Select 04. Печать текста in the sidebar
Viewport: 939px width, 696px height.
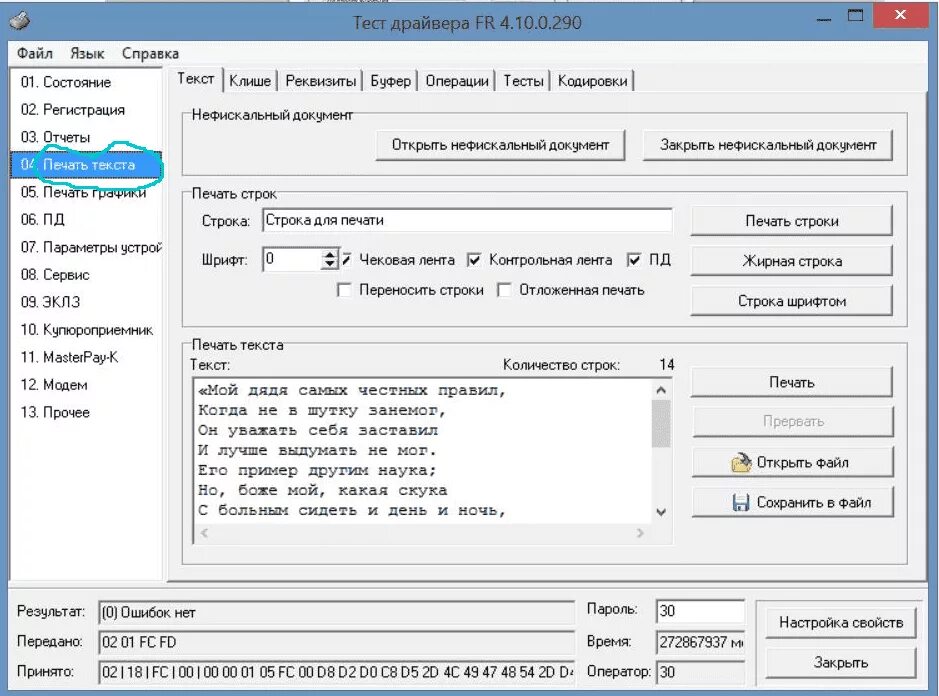pyautogui.click(x=86, y=165)
